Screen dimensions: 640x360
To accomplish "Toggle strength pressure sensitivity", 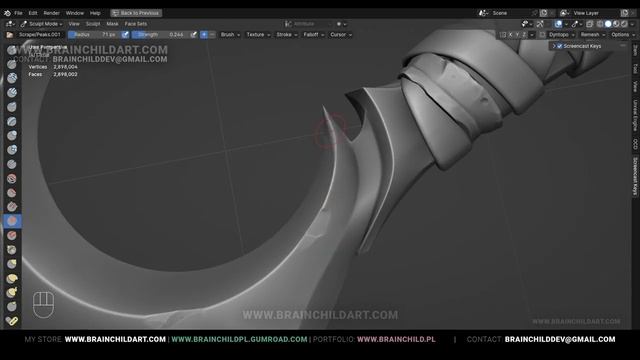I will pyautogui.click(x=193, y=35).
